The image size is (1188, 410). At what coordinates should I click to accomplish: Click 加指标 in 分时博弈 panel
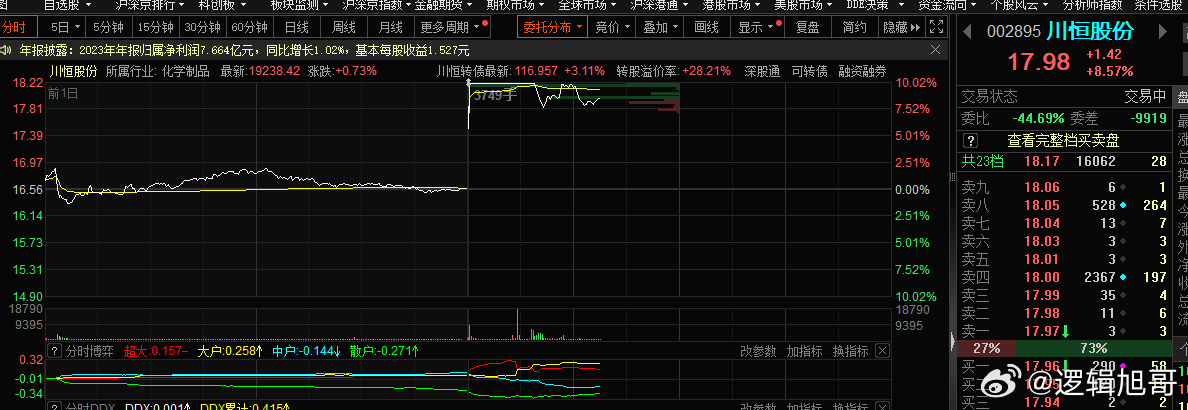(804, 351)
